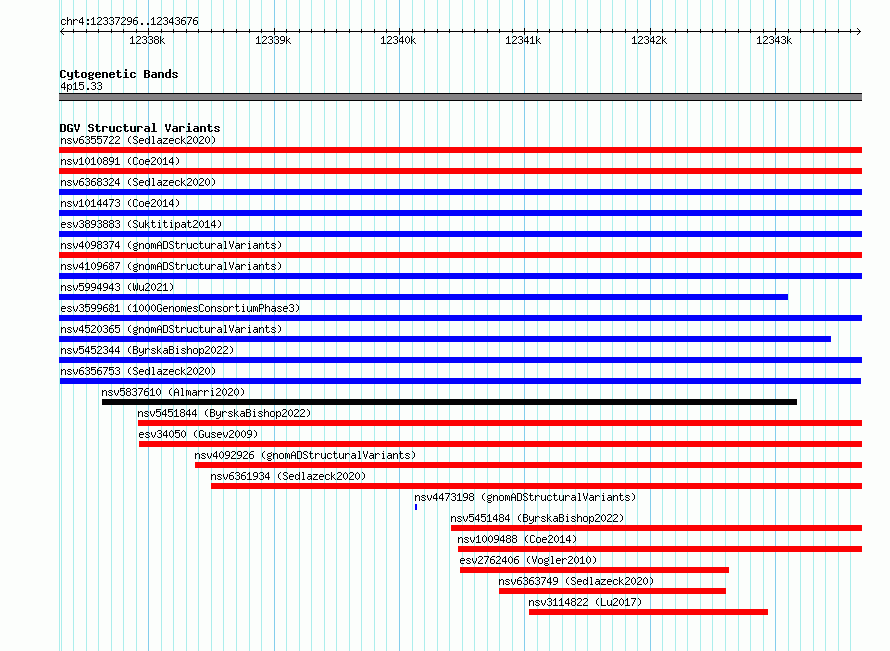Select the red bar of nsv5451484
890x651 pixels.
click(657, 528)
